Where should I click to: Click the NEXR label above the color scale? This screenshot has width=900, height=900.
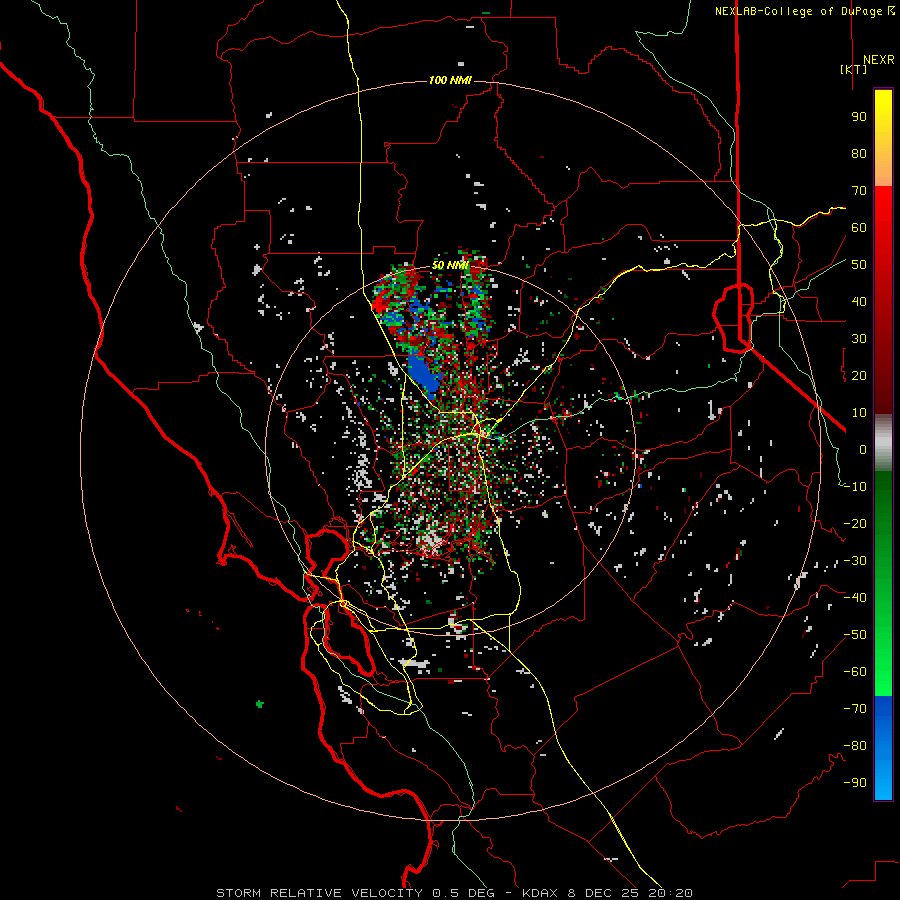pyautogui.click(x=878, y=60)
